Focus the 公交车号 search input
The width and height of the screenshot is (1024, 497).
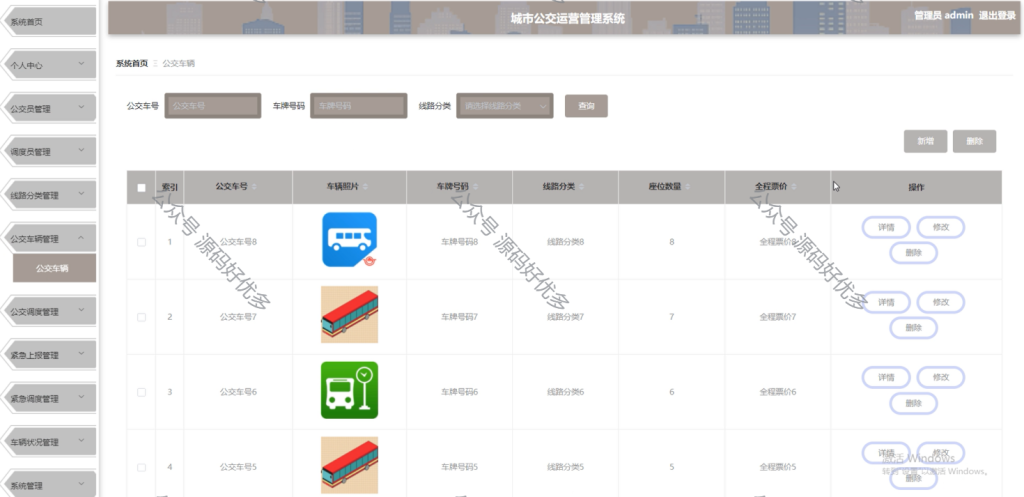point(213,106)
